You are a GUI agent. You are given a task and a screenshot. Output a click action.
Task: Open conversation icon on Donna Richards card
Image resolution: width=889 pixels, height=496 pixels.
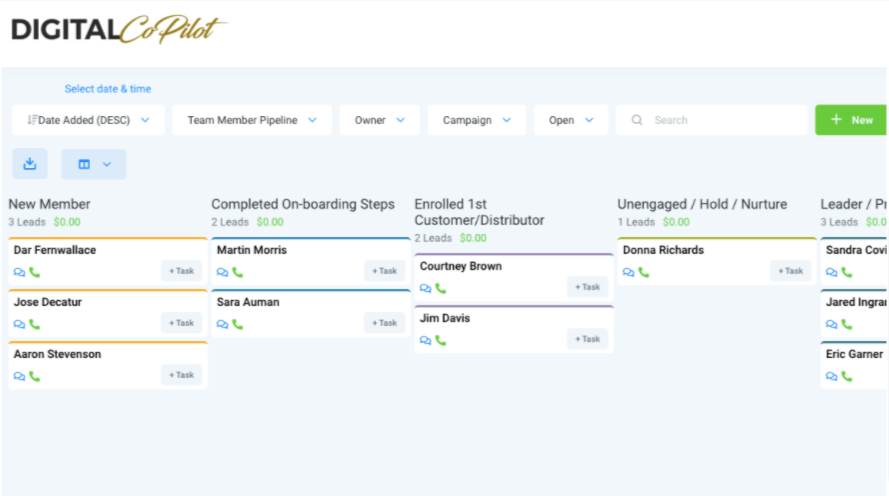[x=628, y=273]
